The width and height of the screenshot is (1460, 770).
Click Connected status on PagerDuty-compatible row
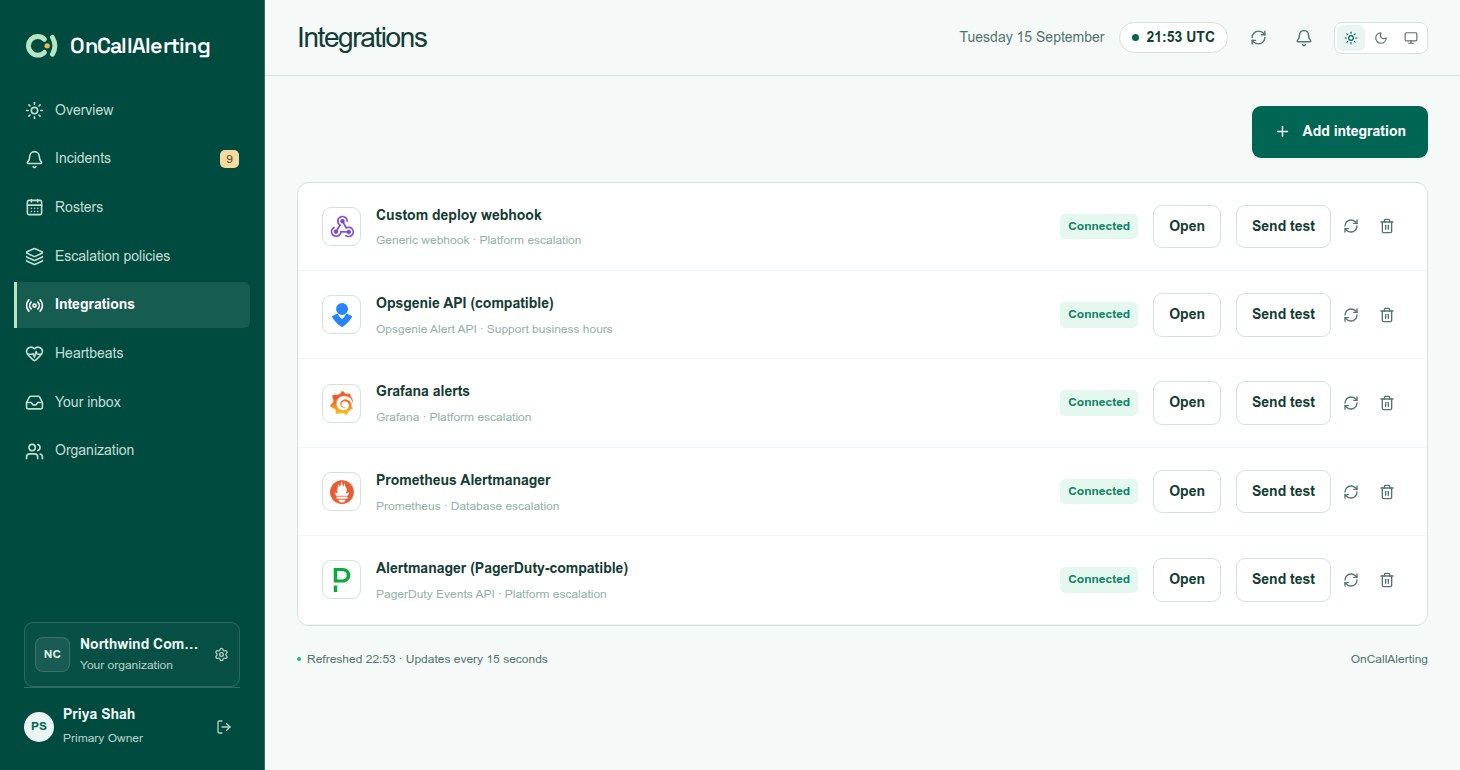[1099, 579]
